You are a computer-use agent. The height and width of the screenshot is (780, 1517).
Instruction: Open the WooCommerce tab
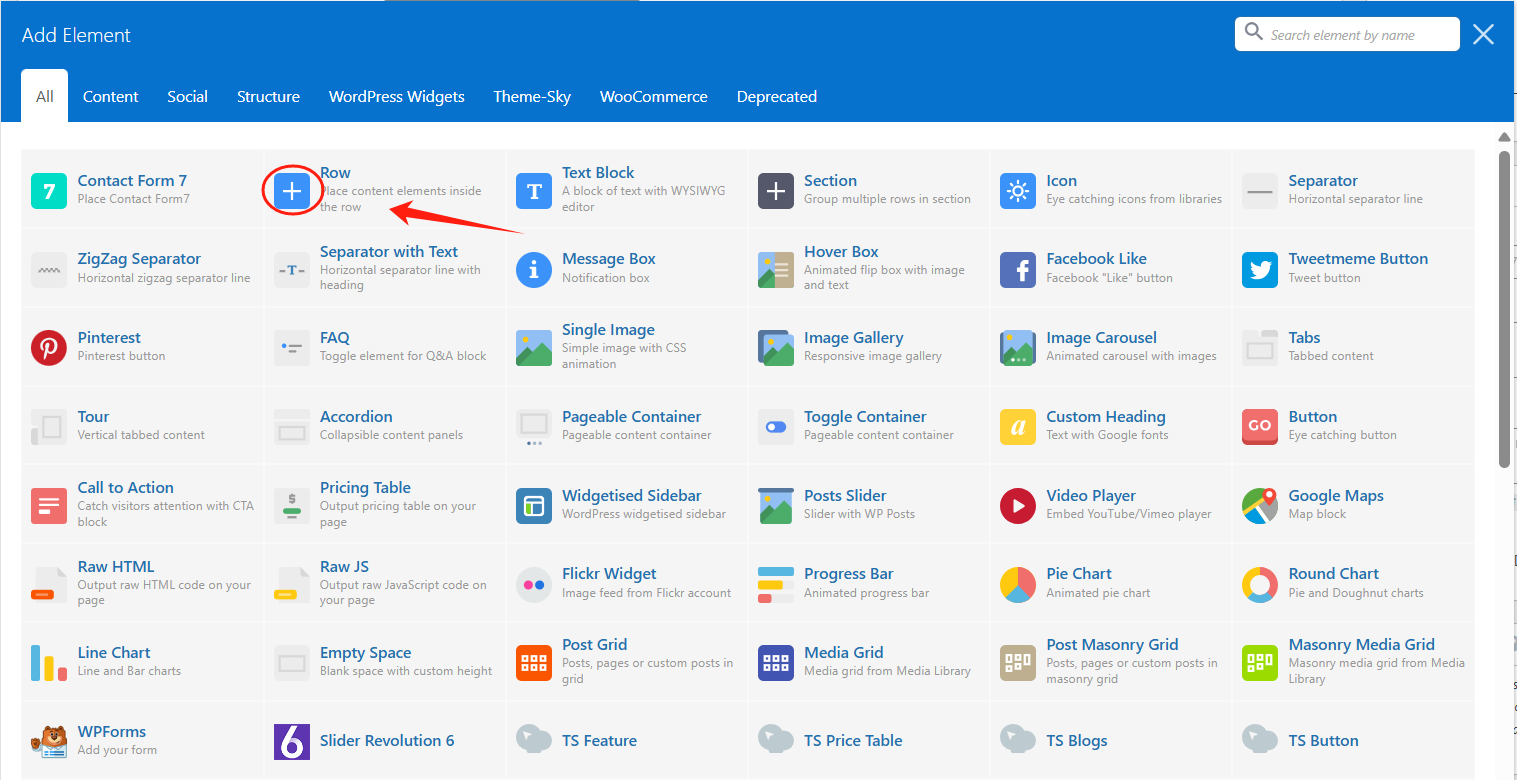point(653,97)
